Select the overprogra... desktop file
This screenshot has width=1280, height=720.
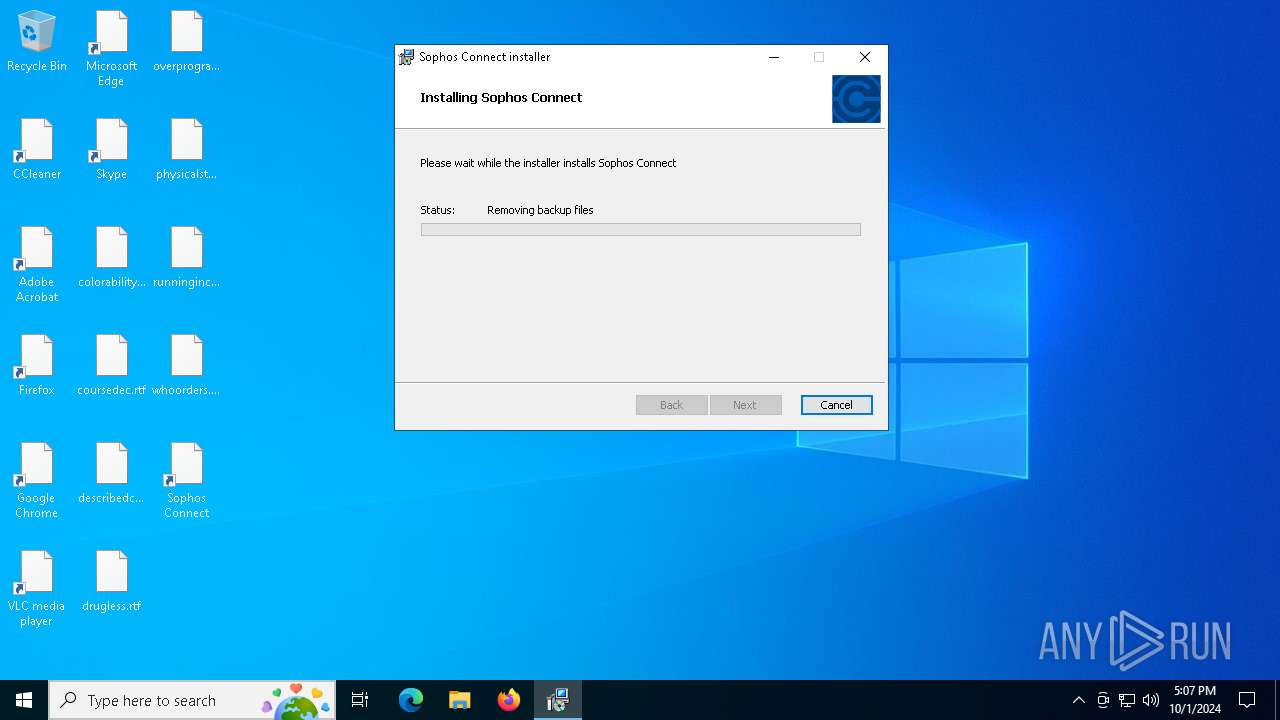[x=186, y=42]
